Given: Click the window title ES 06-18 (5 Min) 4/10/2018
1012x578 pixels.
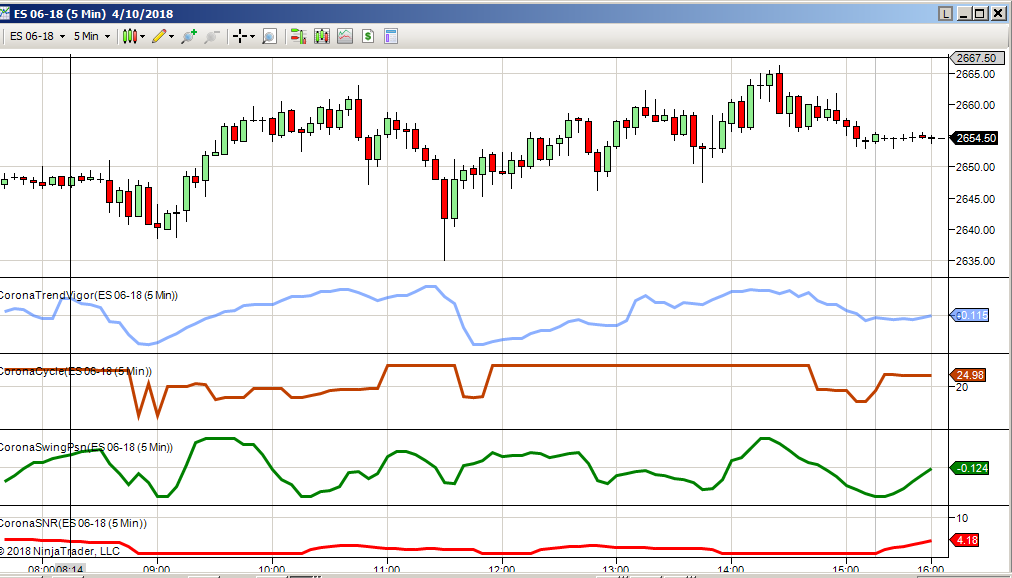Looking at the screenshot, I should coord(93,13).
